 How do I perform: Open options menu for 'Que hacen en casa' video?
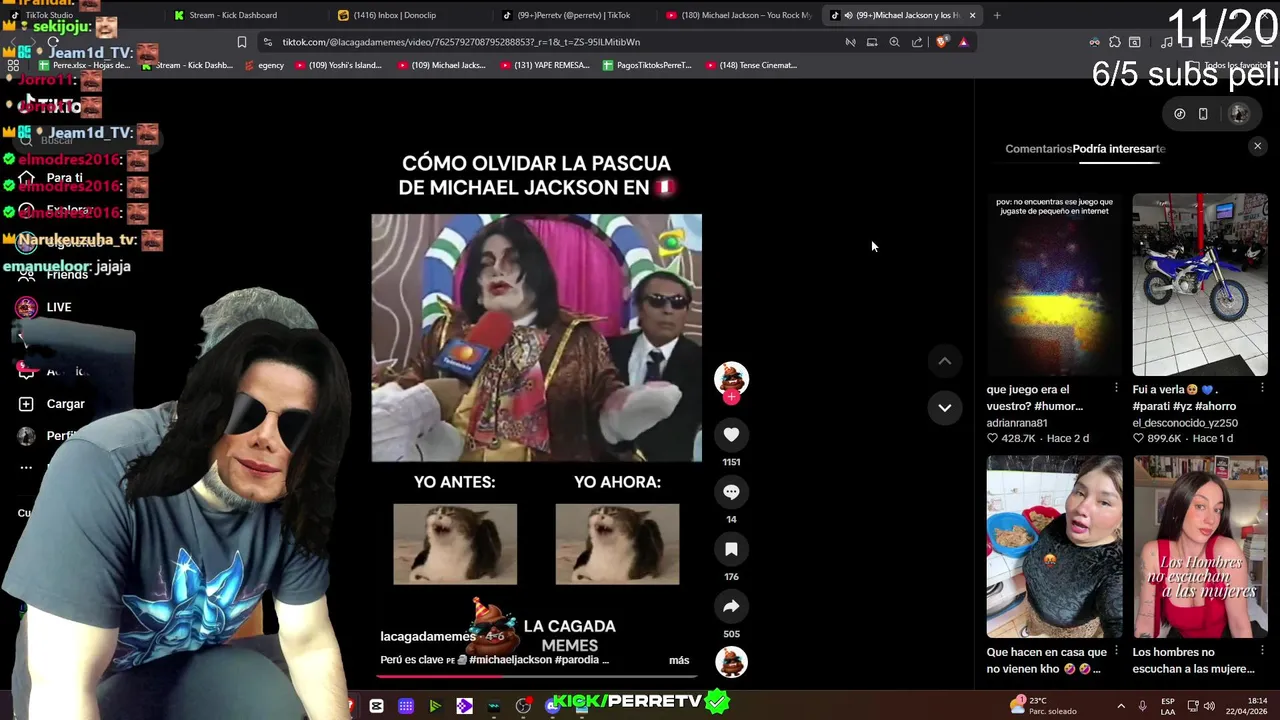(x=1116, y=650)
